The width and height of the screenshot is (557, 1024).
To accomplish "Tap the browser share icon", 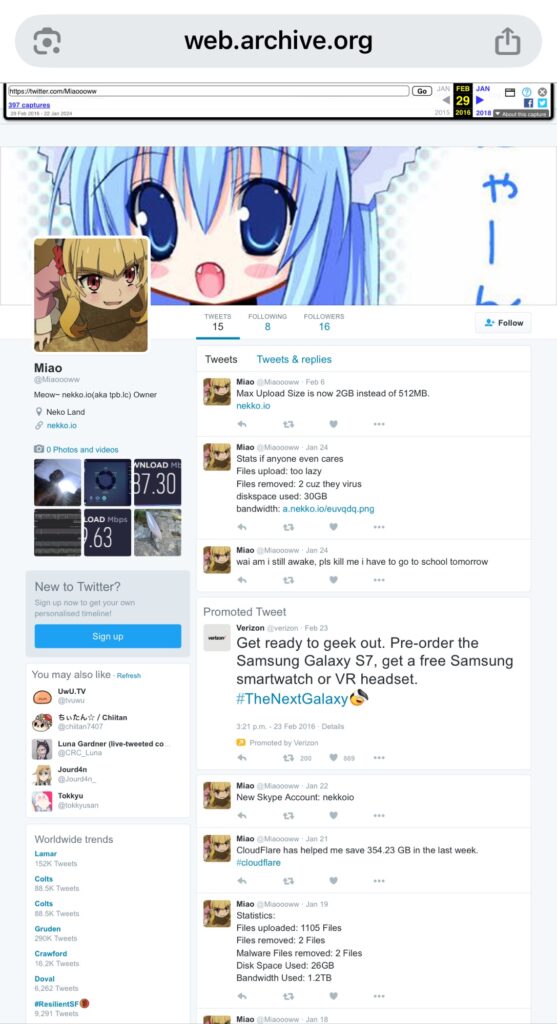I will tap(507, 41).
